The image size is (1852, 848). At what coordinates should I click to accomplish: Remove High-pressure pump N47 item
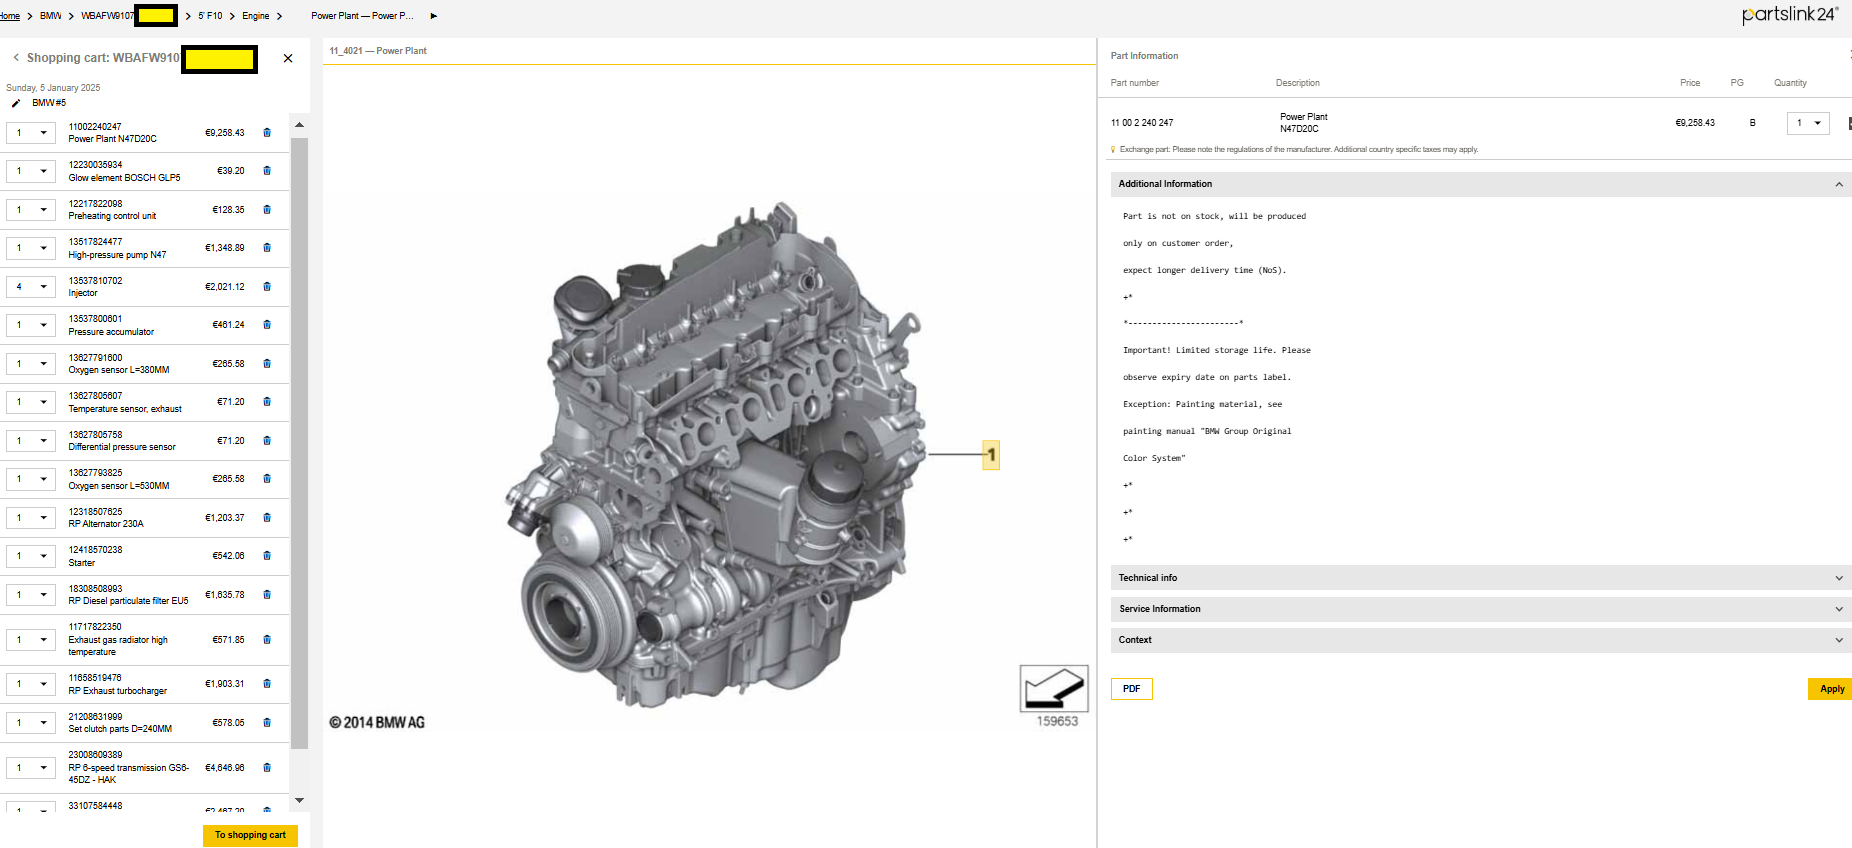(x=267, y=248)
